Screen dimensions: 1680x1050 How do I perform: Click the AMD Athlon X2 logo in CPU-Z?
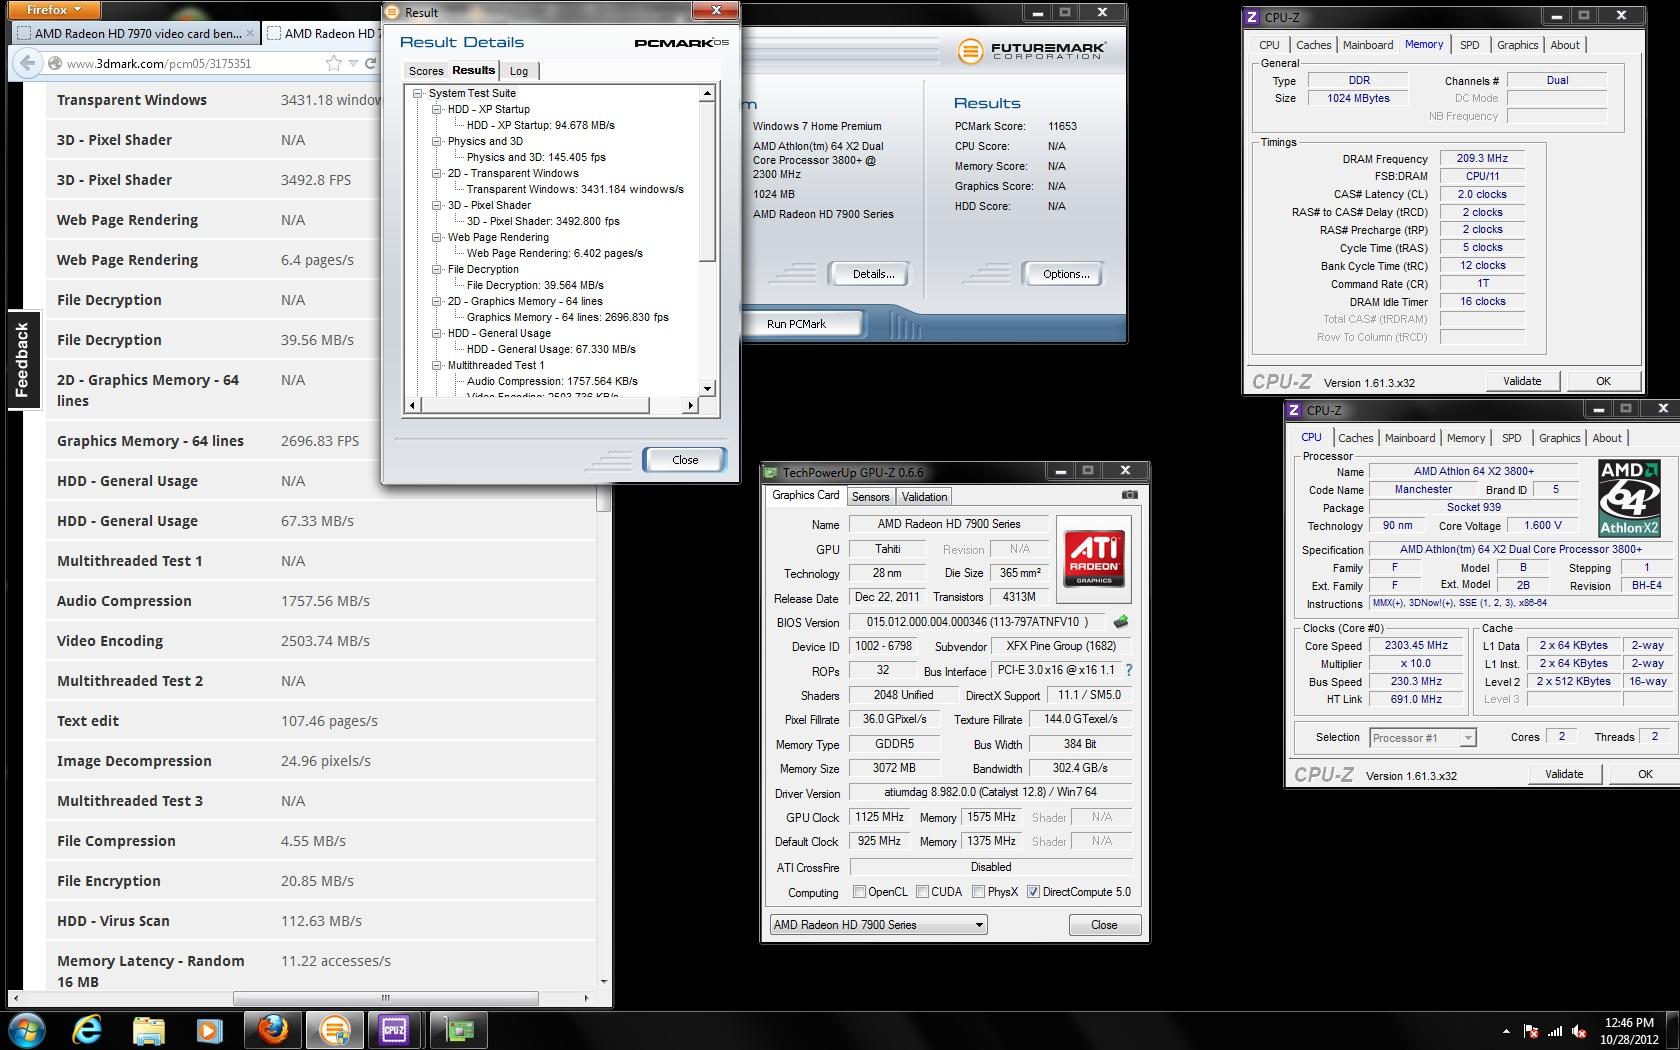pyautogui.click(x=1629, y=498)
